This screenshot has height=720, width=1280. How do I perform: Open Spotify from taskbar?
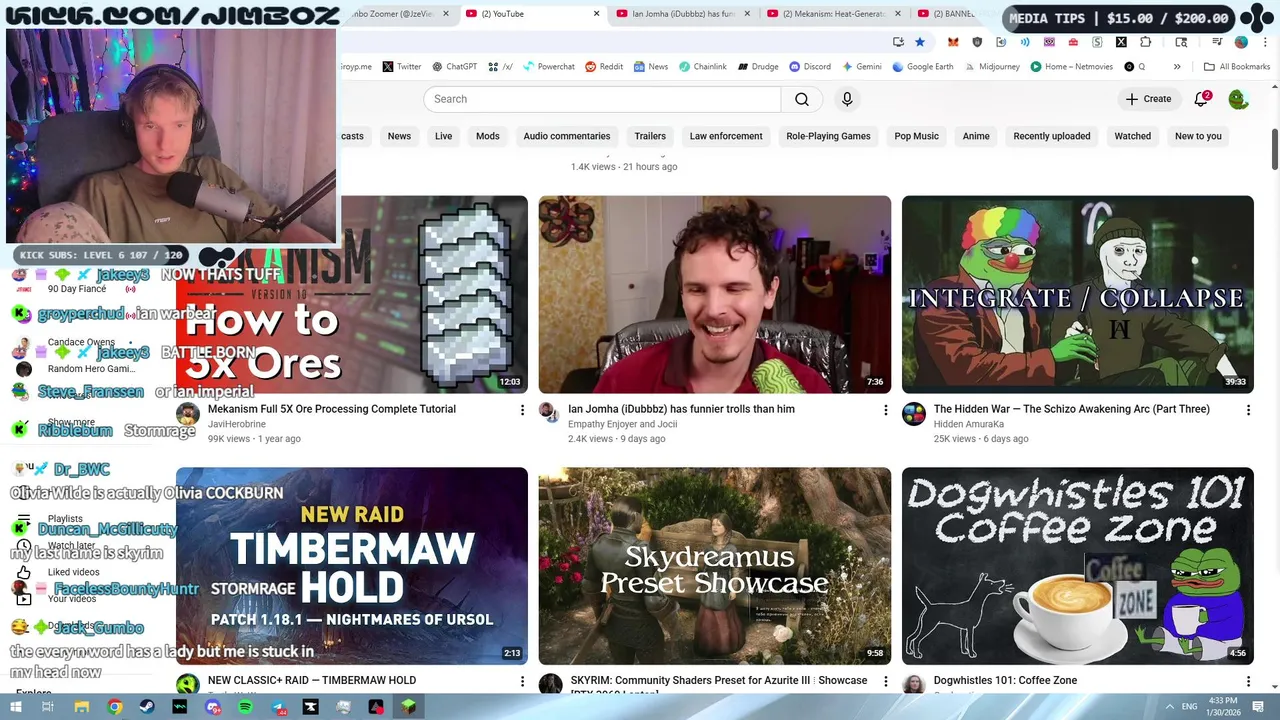click(x=246, y=707)
